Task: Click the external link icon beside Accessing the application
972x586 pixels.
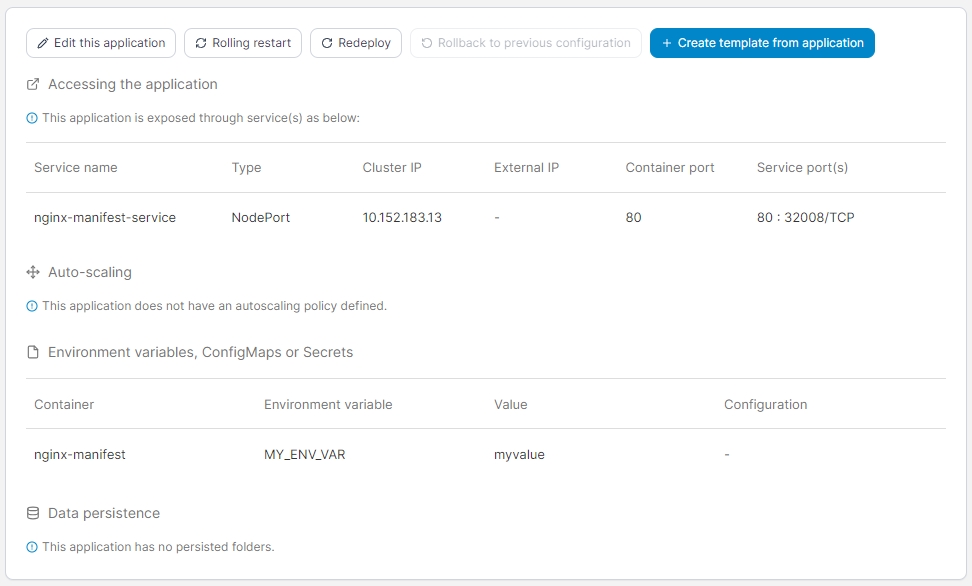Action: click(x=33, y=84)
